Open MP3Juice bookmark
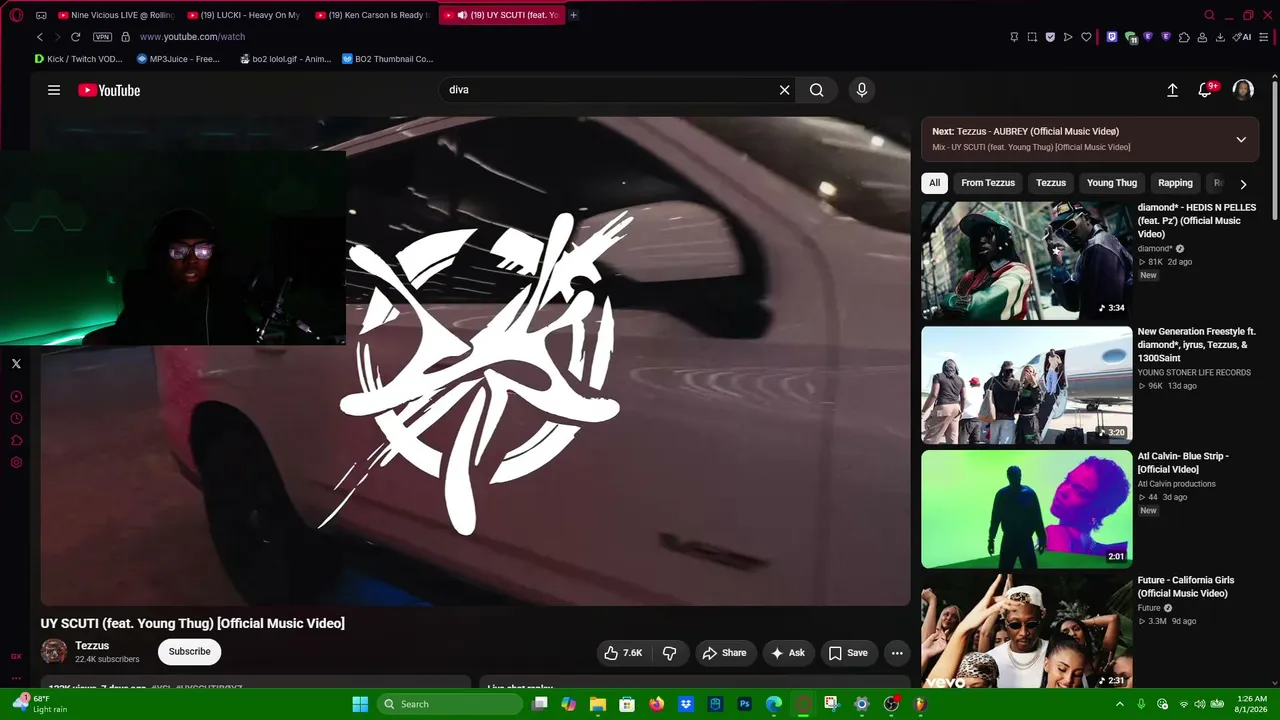Viewport: 1280px width, 720px height. point(178,59)
